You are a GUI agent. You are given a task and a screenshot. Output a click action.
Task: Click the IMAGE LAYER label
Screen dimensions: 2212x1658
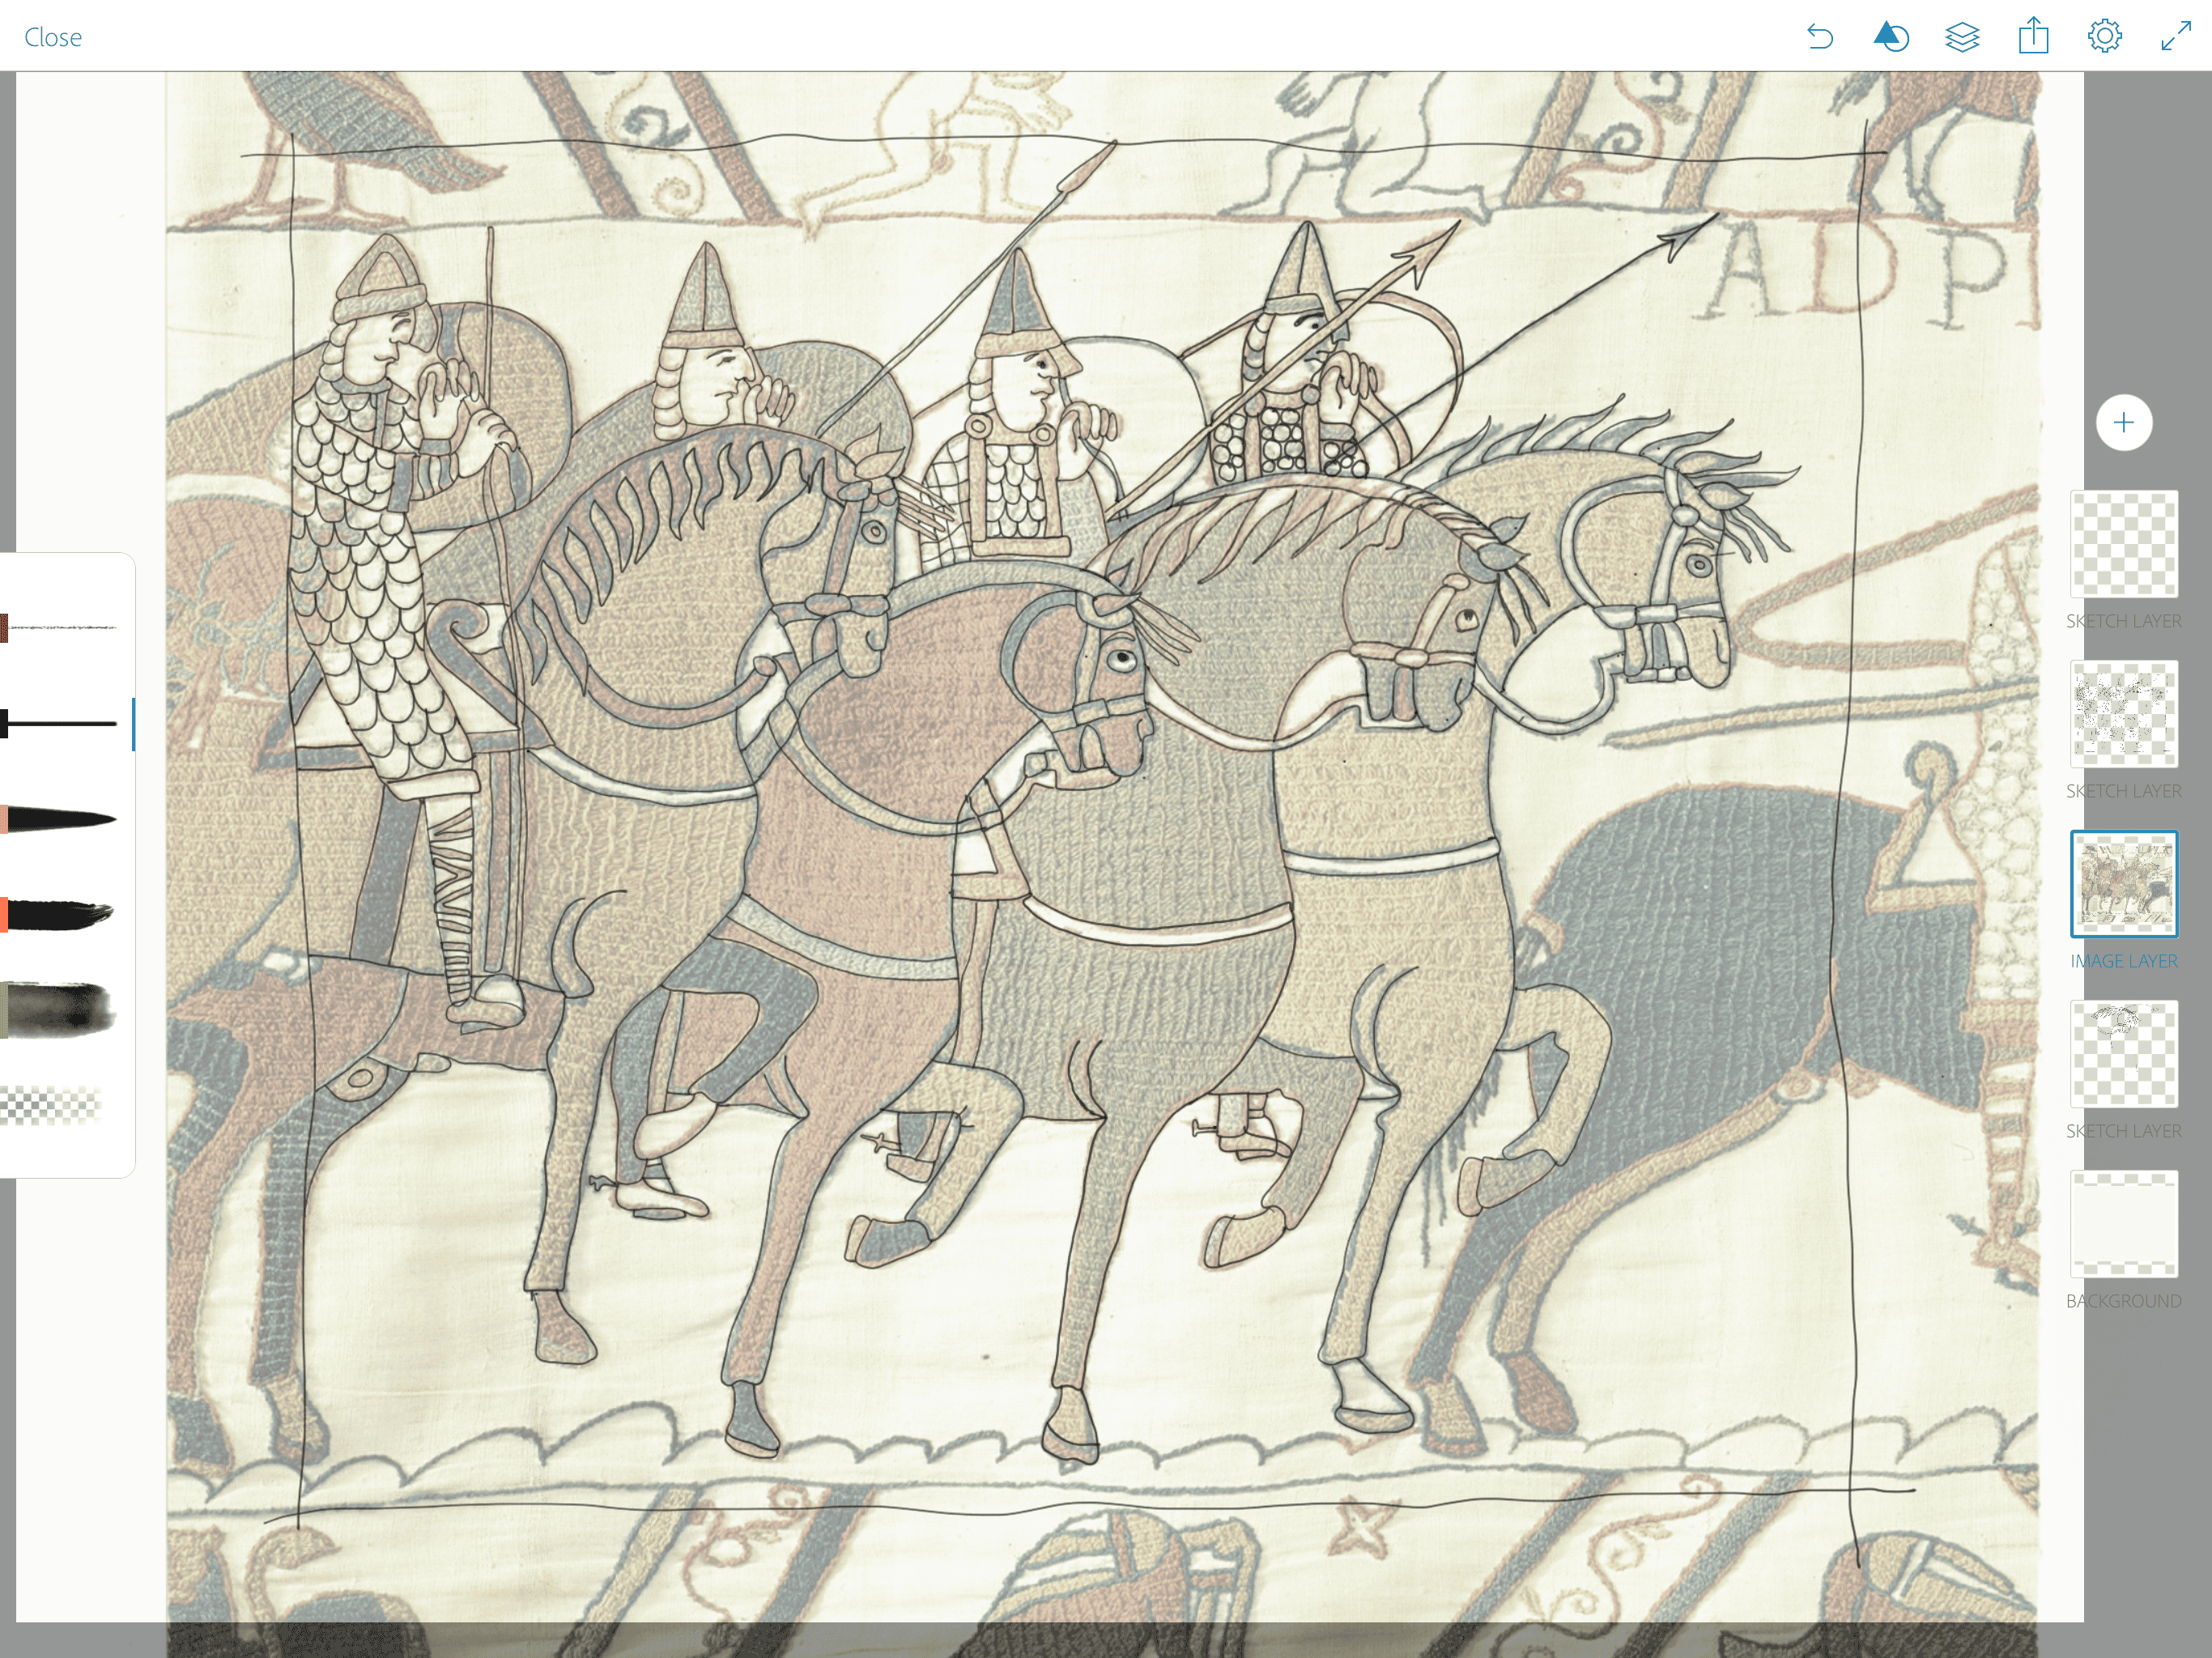(x=2124, y=961)
